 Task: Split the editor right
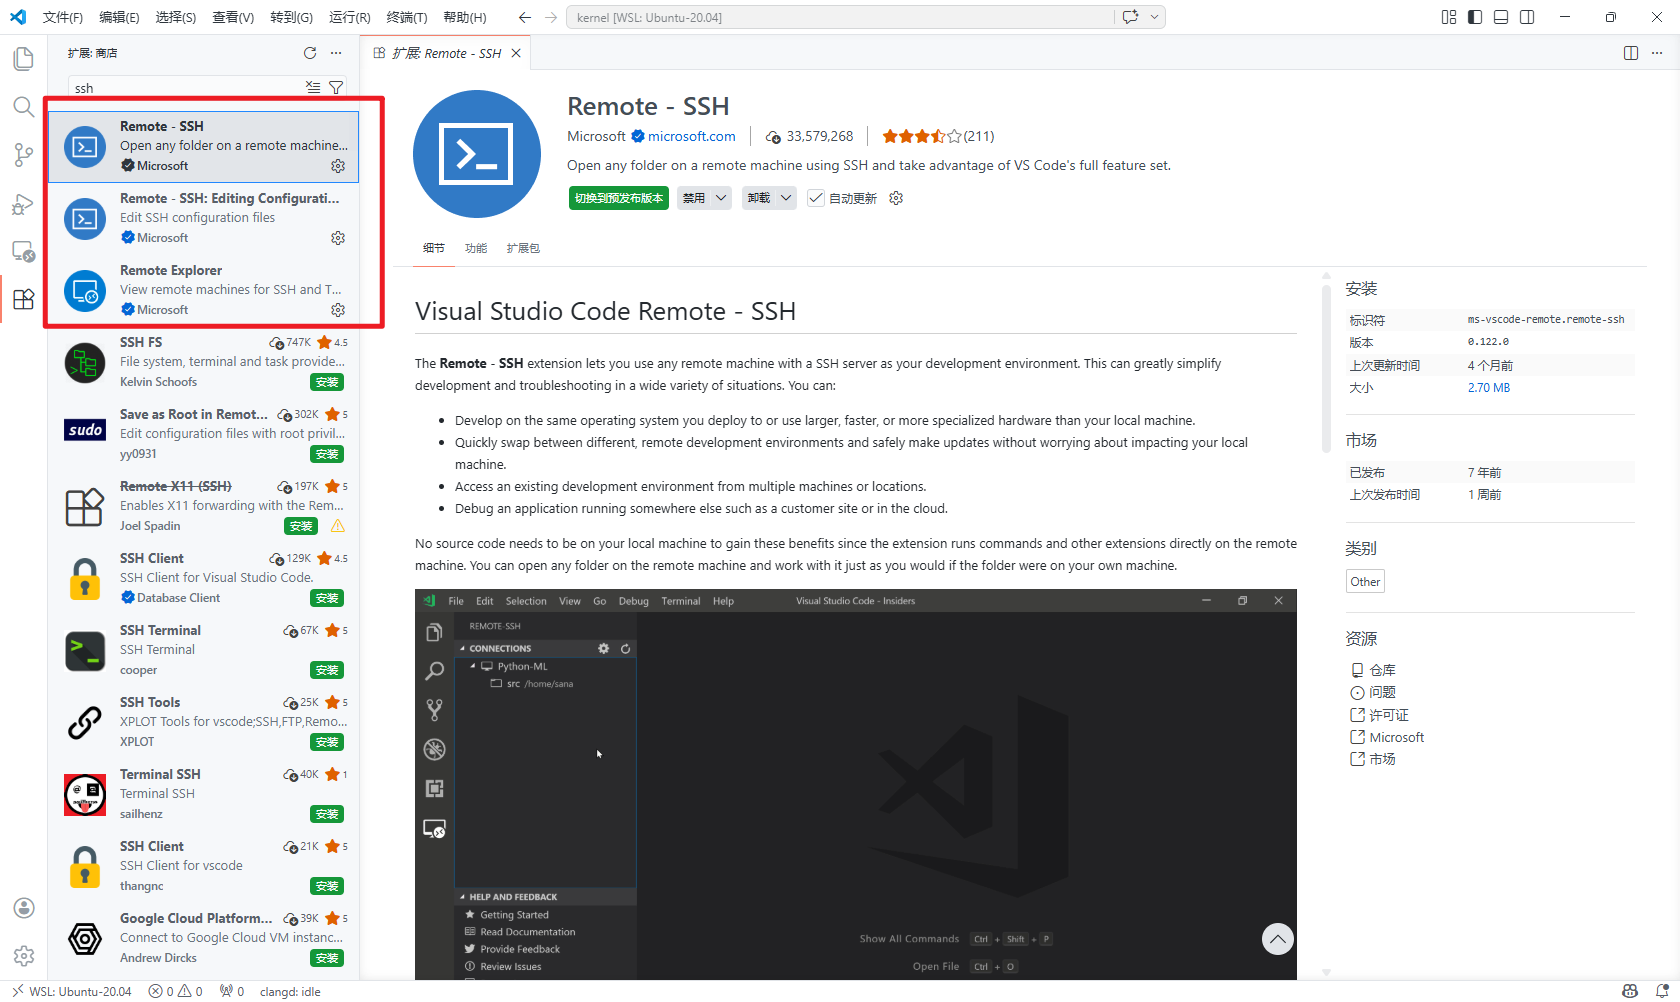tap(1631, 53)
